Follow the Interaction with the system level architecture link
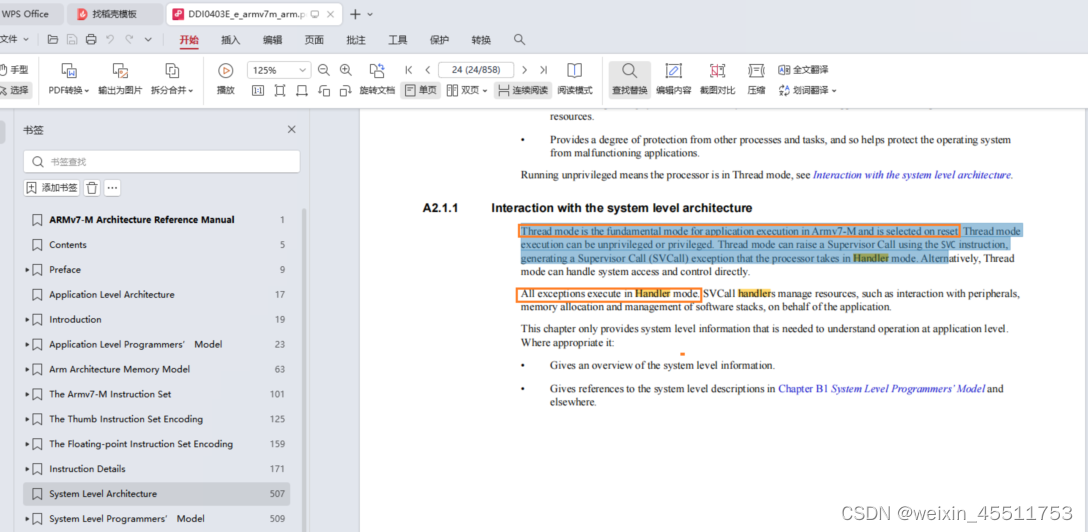Image resolution: width=1088 pixels, height=532 pixels. click(912, 175)
